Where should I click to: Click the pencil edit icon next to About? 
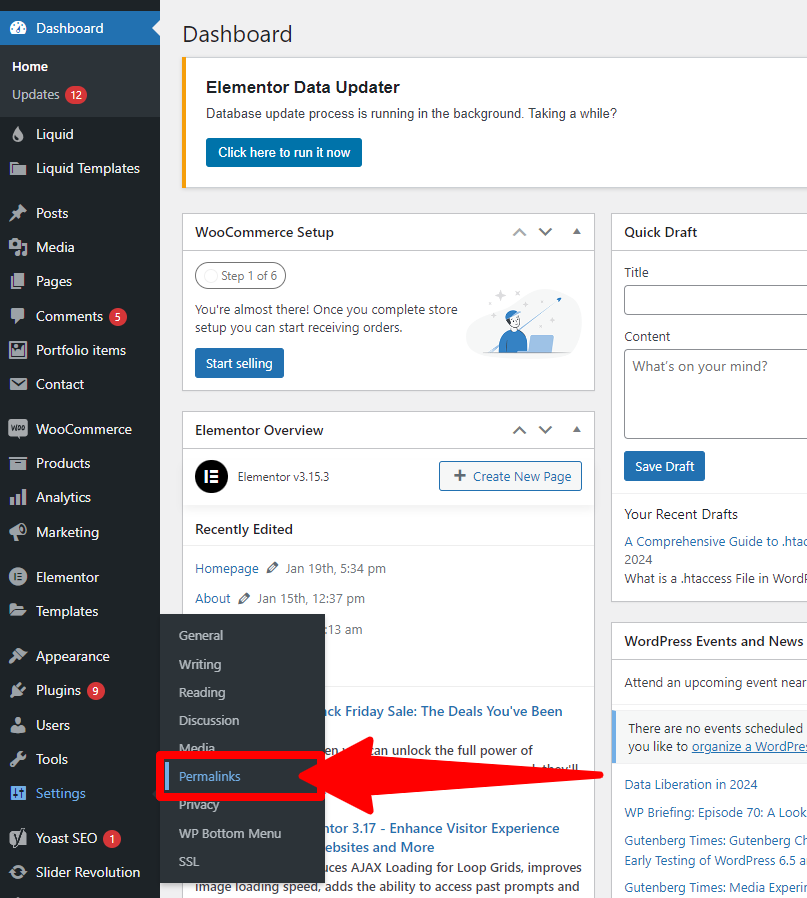click(244, 598)
